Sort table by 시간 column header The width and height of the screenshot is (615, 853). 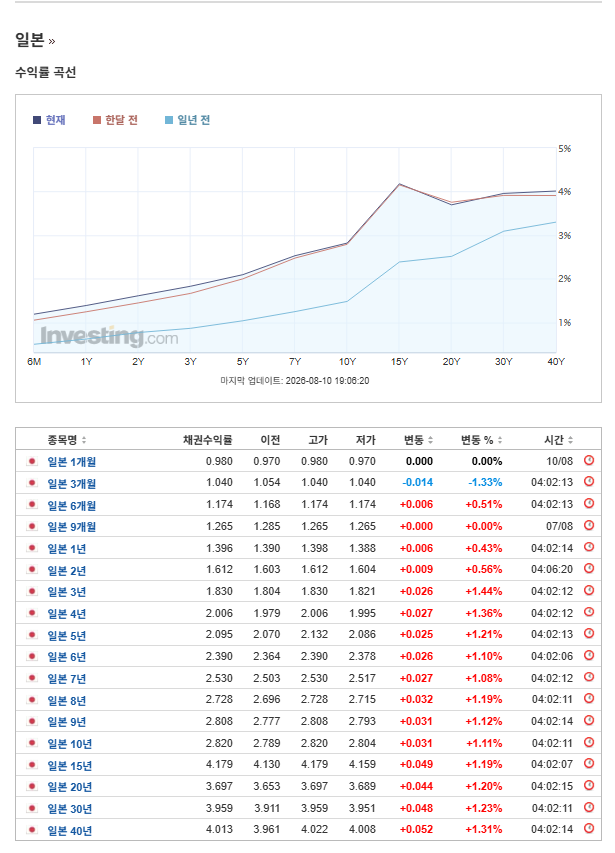coord(558,440)
